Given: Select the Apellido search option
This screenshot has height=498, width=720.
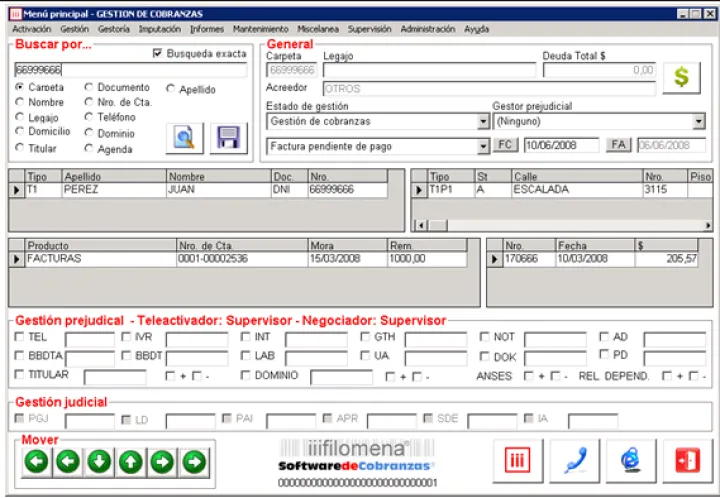Looking at the screenshot, I should 171,90.
